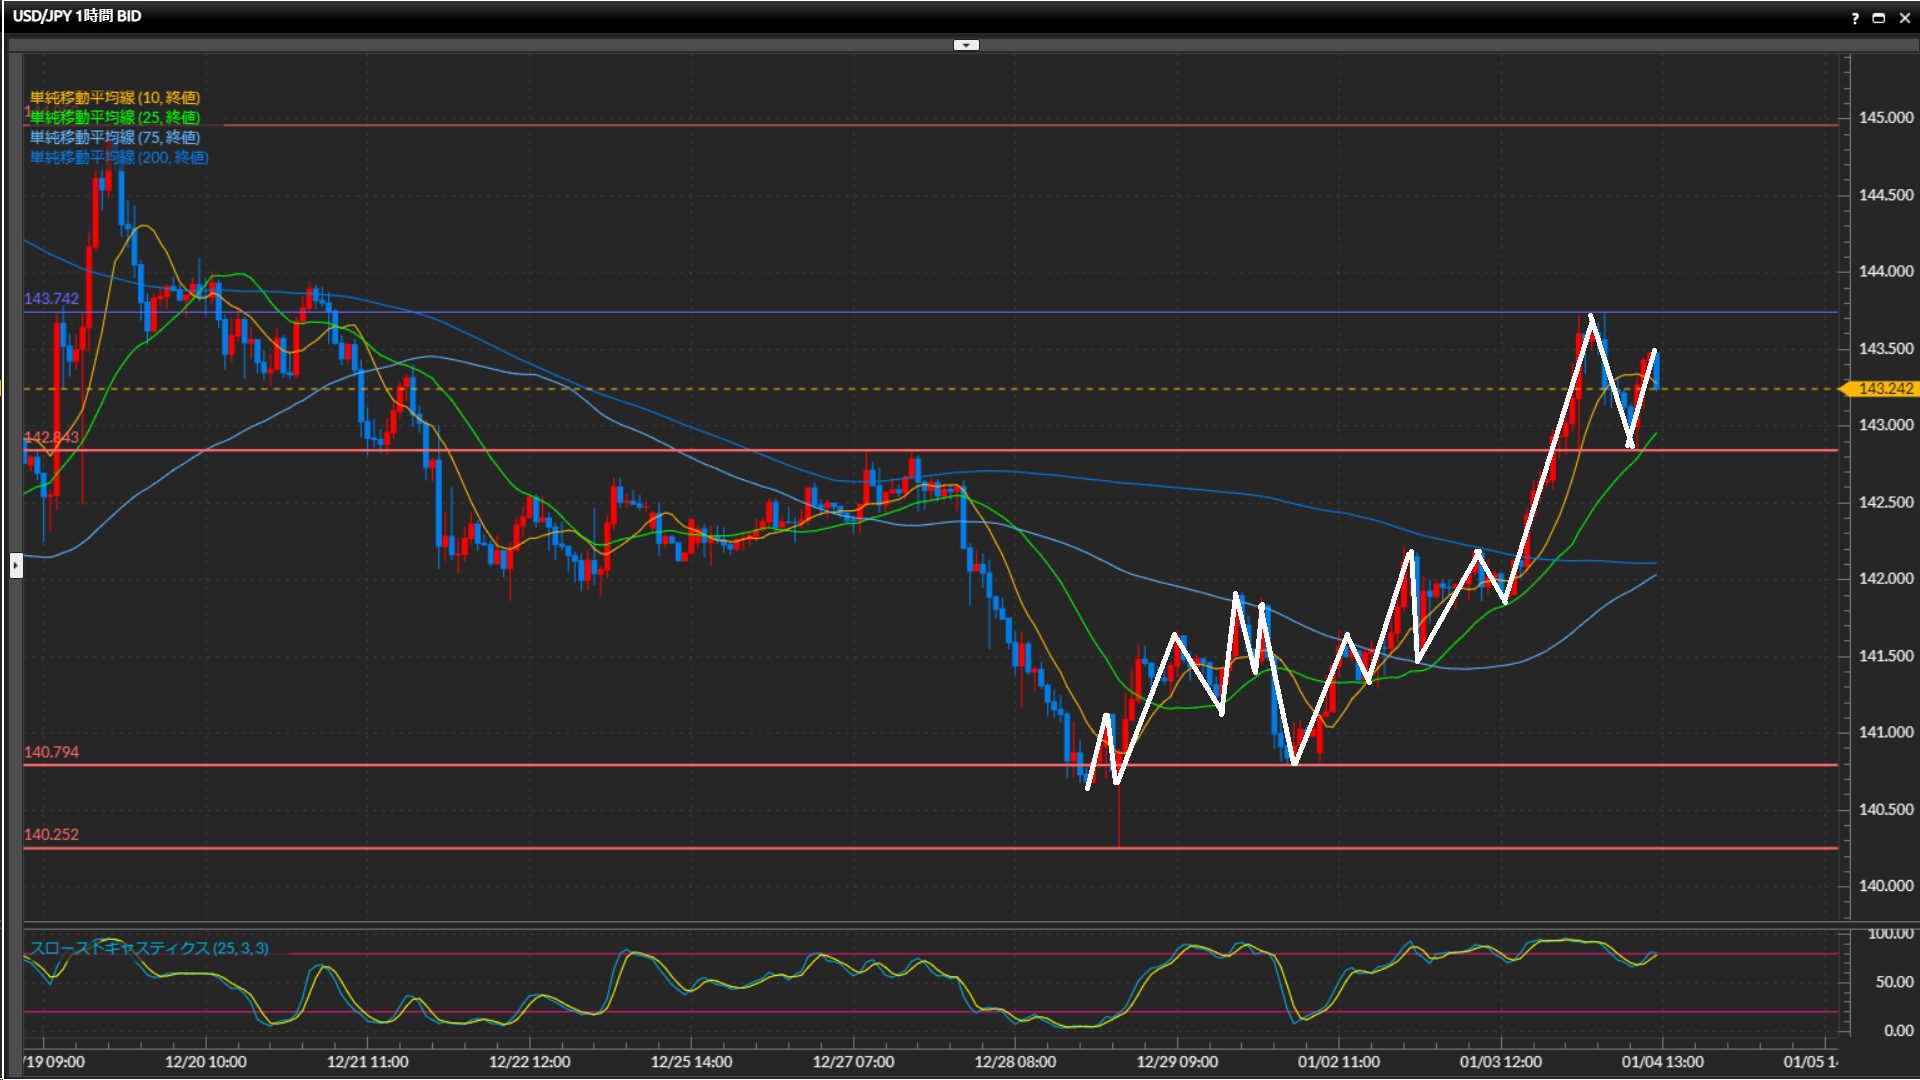Select the 143.742 horizontal line label
Screen dimensions: 1920x1080
pos(51,299)
